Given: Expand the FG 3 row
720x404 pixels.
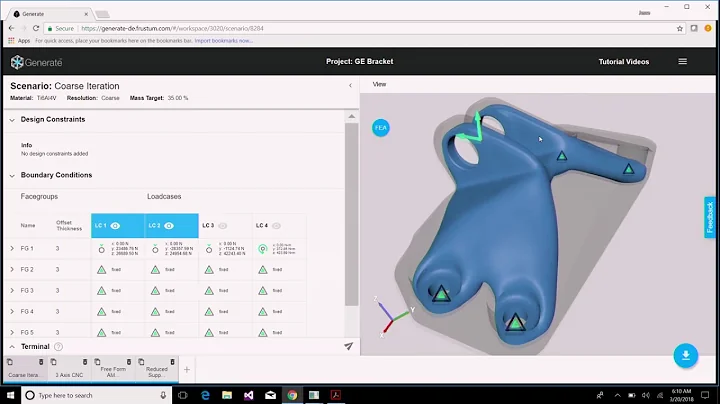Looking at the screenshot, I should (x=12, y=291).
